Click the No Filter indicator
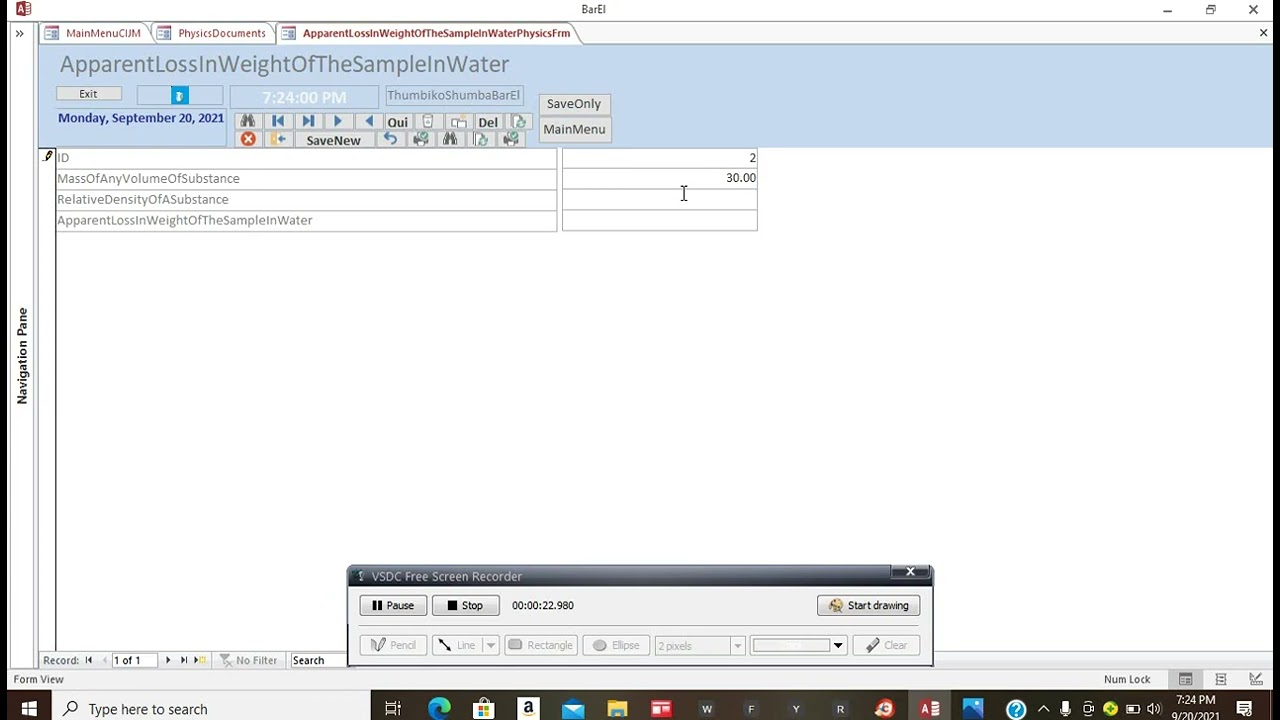Screen dimensions: 1280x720 pyautogui.click(x=248, y=660)
